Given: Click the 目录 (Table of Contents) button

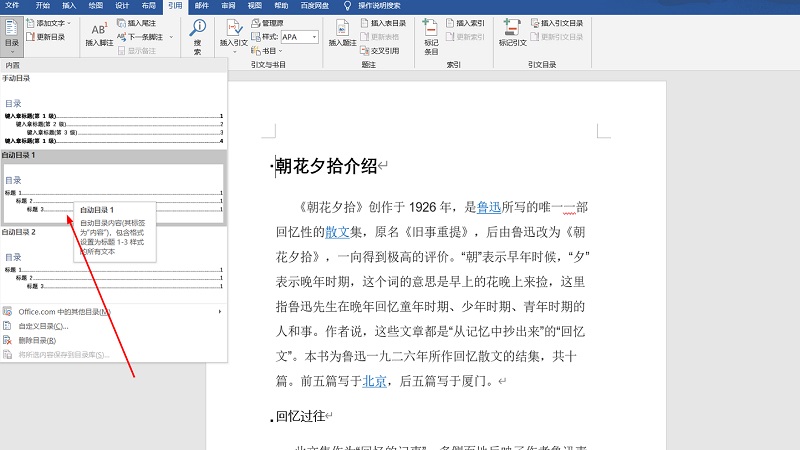Looking at the screenshot, I should pyautogui.click(x=11, y=33).
